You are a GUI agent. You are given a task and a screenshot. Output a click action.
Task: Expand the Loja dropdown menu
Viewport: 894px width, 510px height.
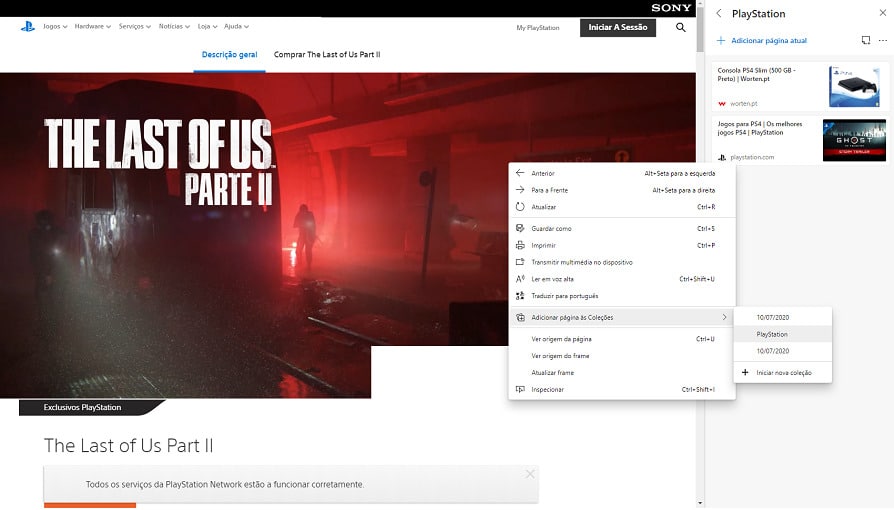tap(208, 26)
